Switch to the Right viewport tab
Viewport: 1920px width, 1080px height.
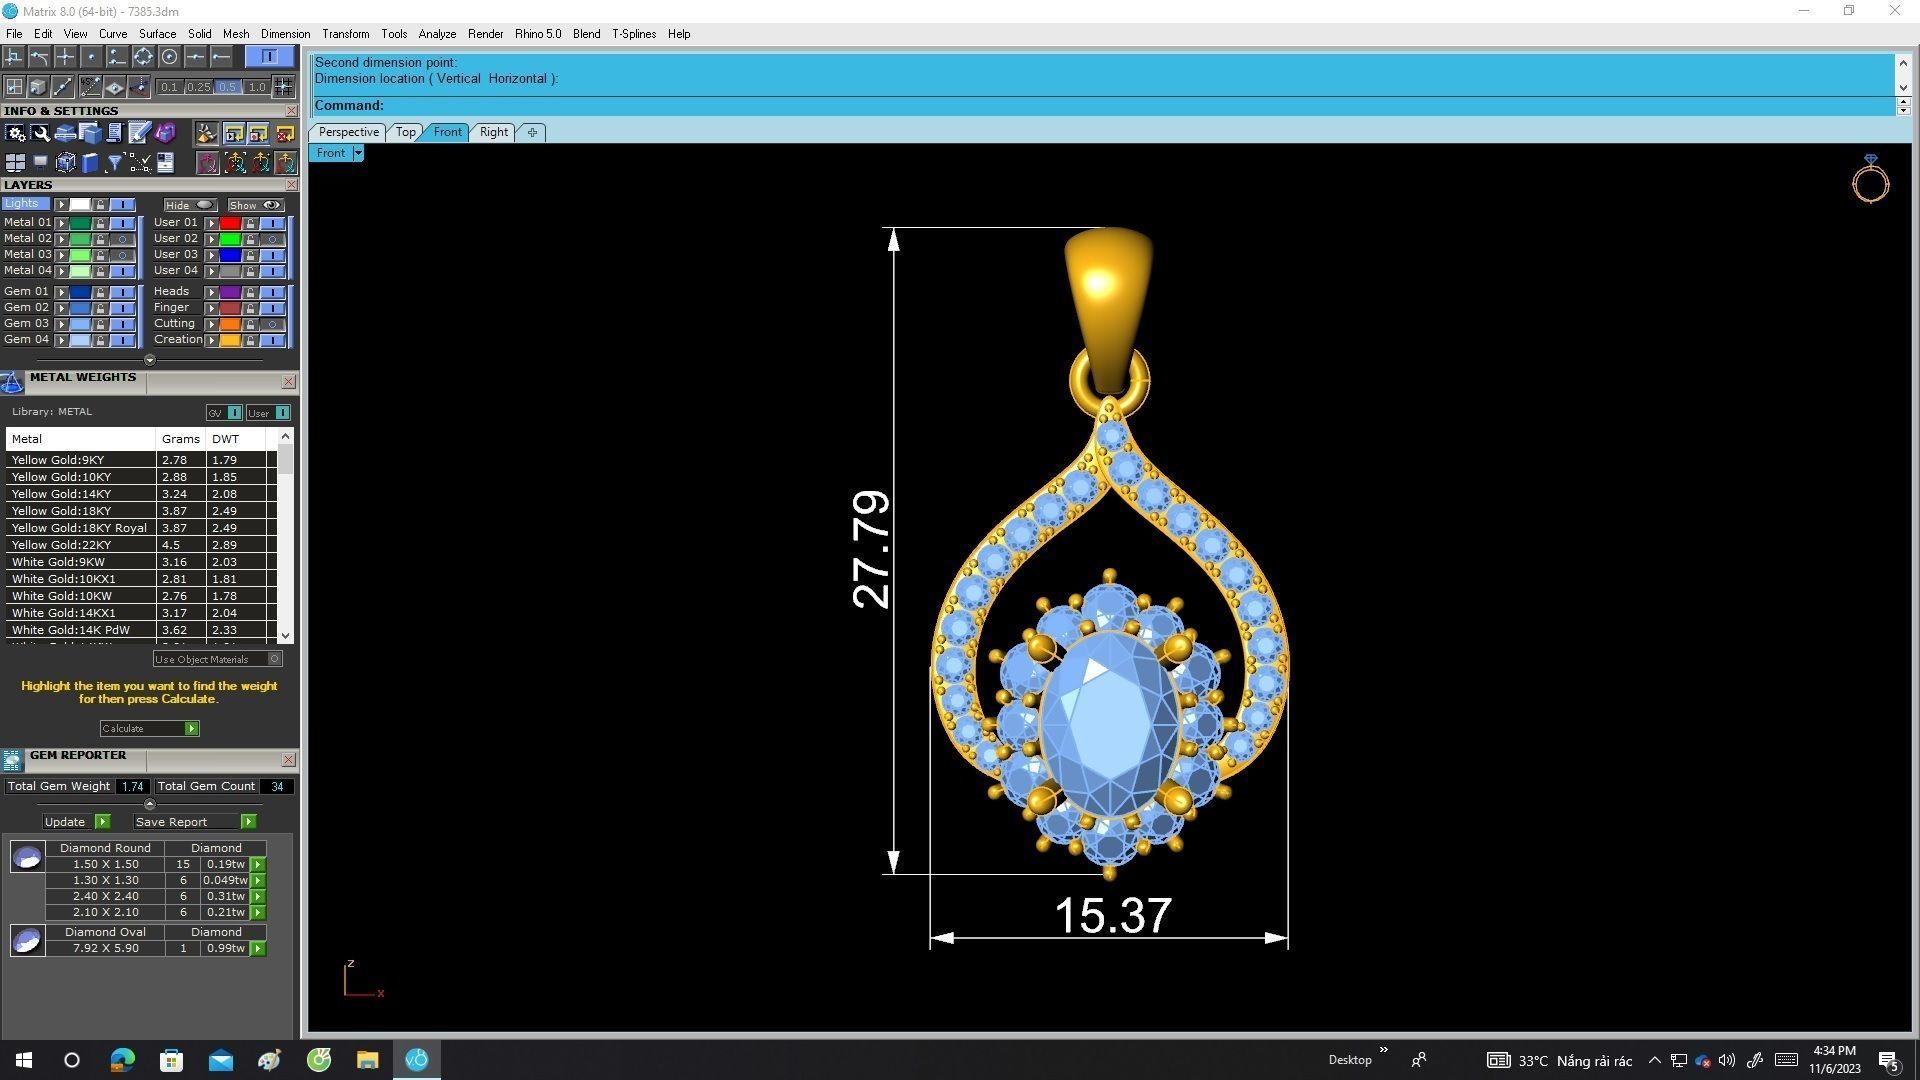pyautogui.click(x=494, y=132)
